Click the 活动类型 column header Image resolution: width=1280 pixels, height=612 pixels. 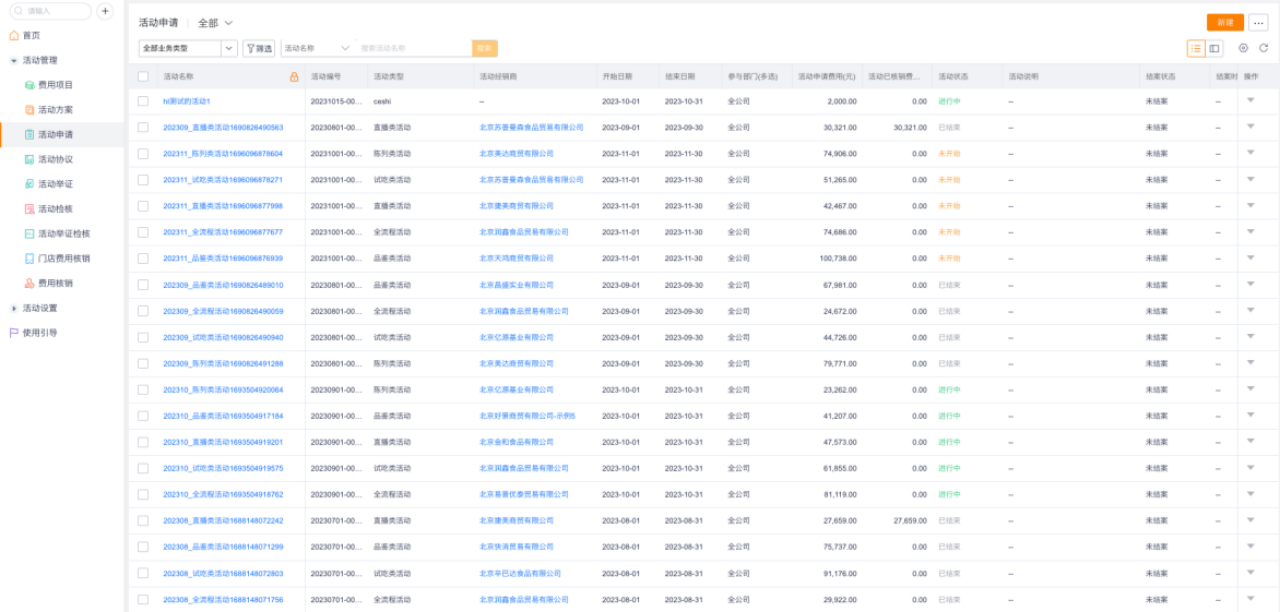pos(388,76)
